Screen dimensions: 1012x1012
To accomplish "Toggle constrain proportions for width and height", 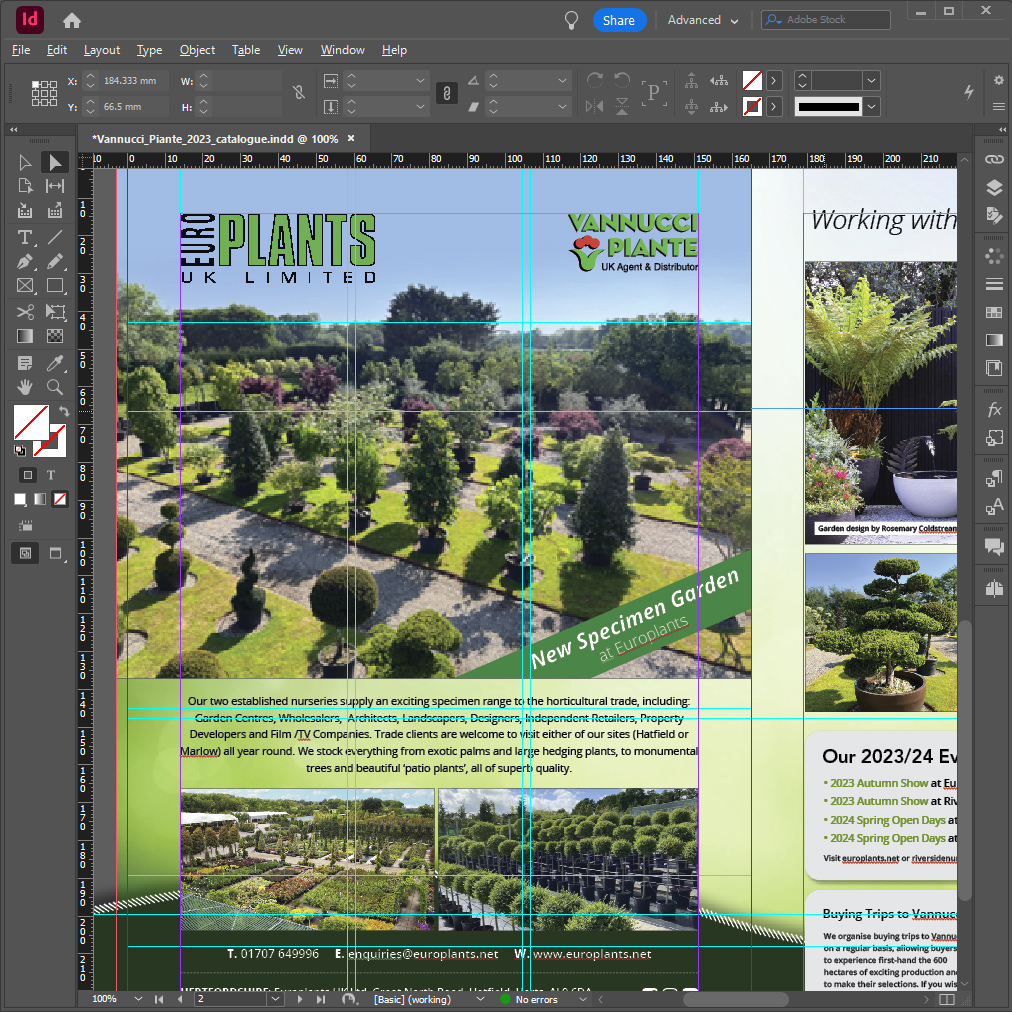I will pyautogui.click(x=298, y=93).
